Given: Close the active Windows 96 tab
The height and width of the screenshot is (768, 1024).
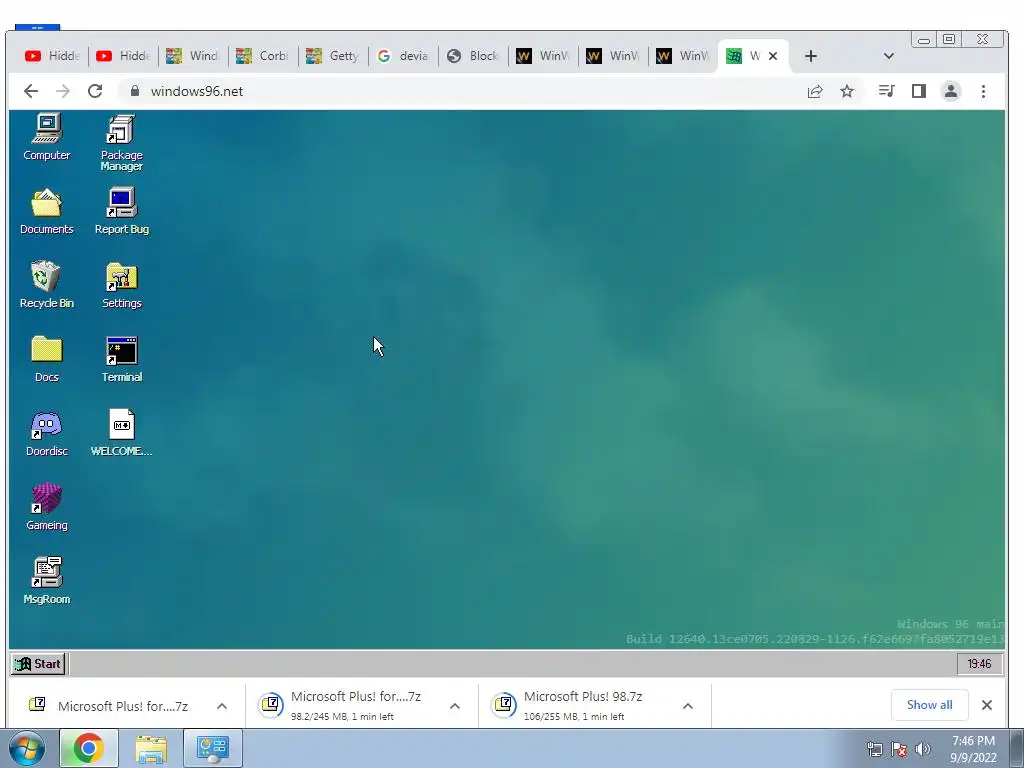Looking at the screenshot, I should [773, 56].
